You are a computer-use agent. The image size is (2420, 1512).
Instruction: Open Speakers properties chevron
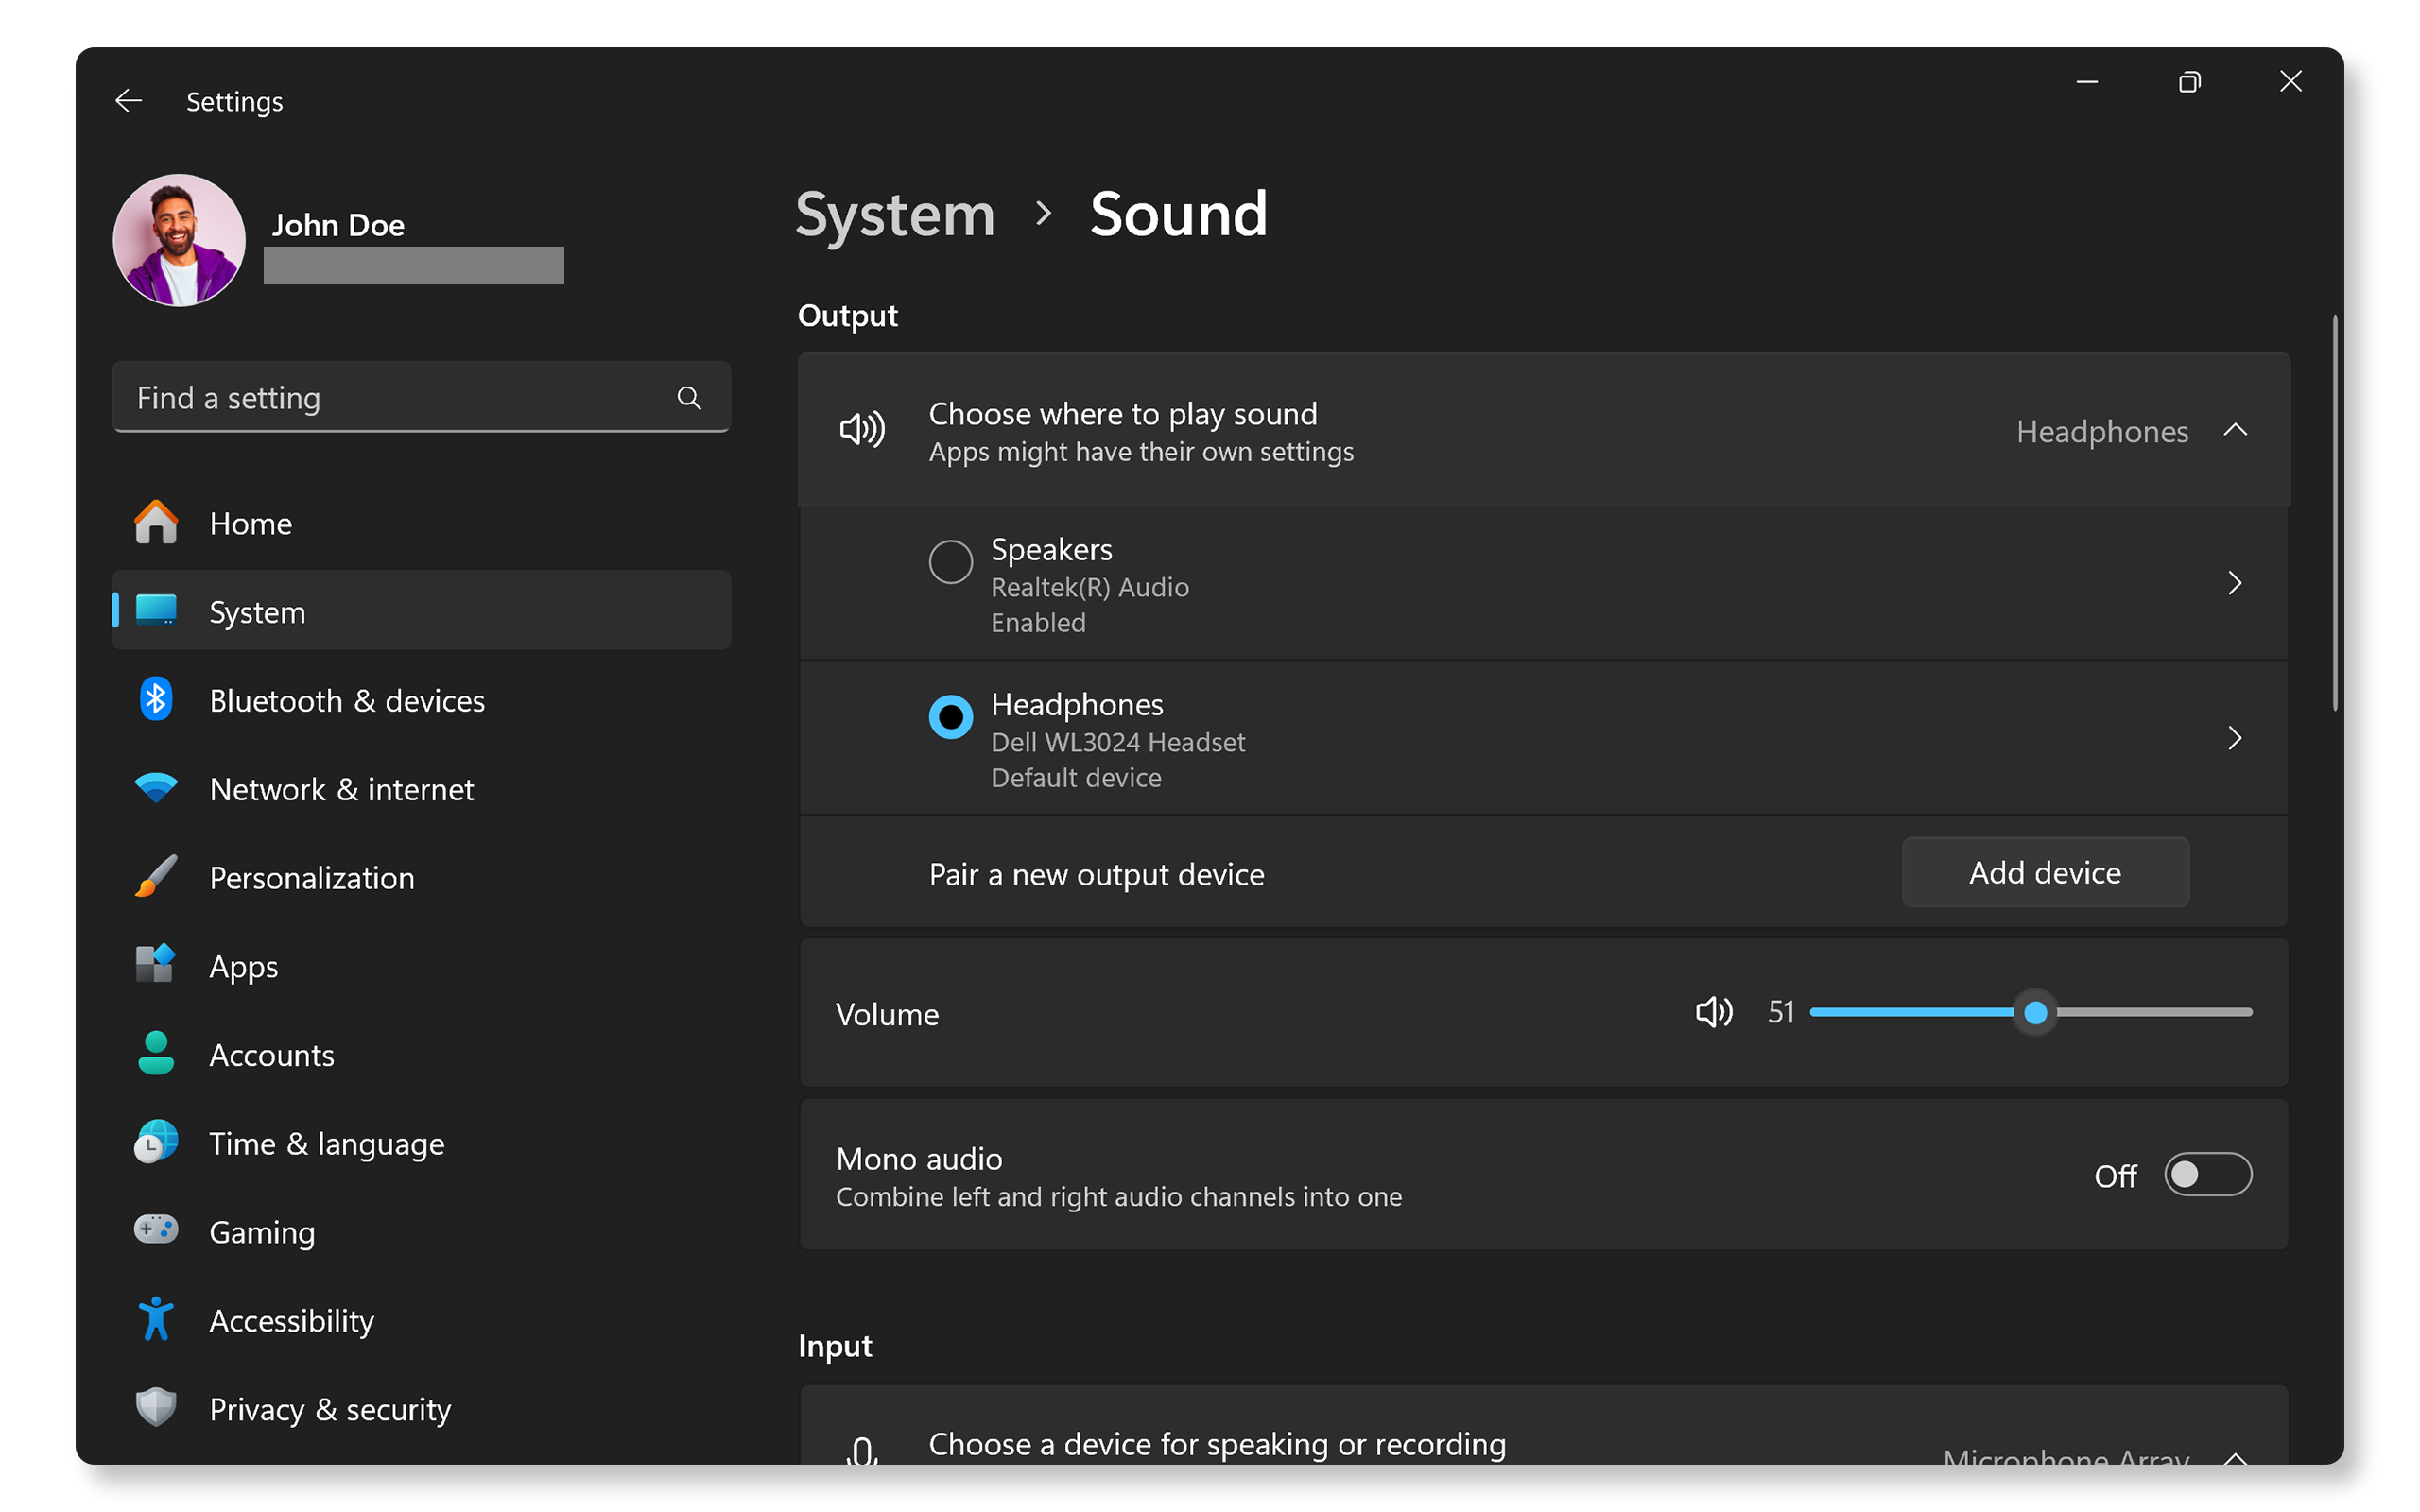[2234, 583]
